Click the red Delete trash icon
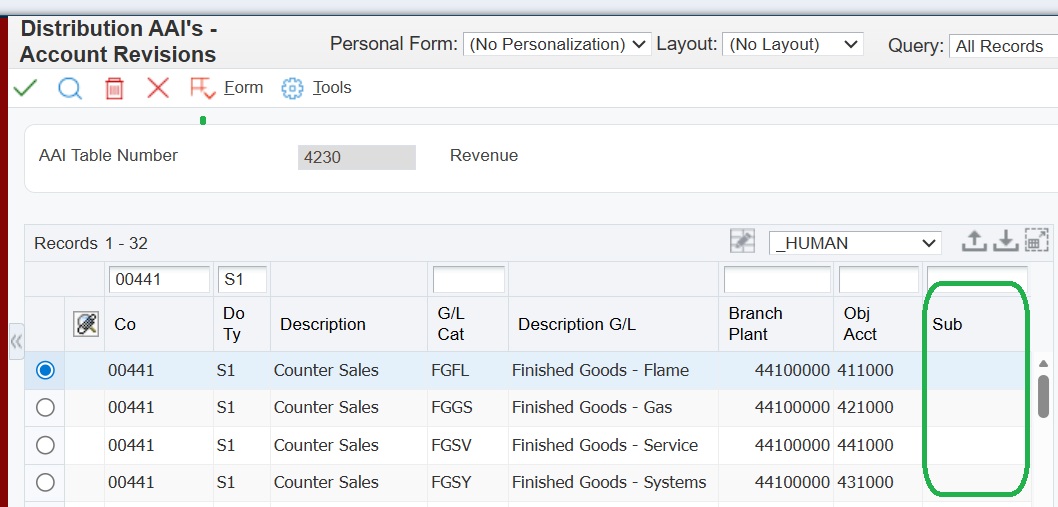 point(114,88)
